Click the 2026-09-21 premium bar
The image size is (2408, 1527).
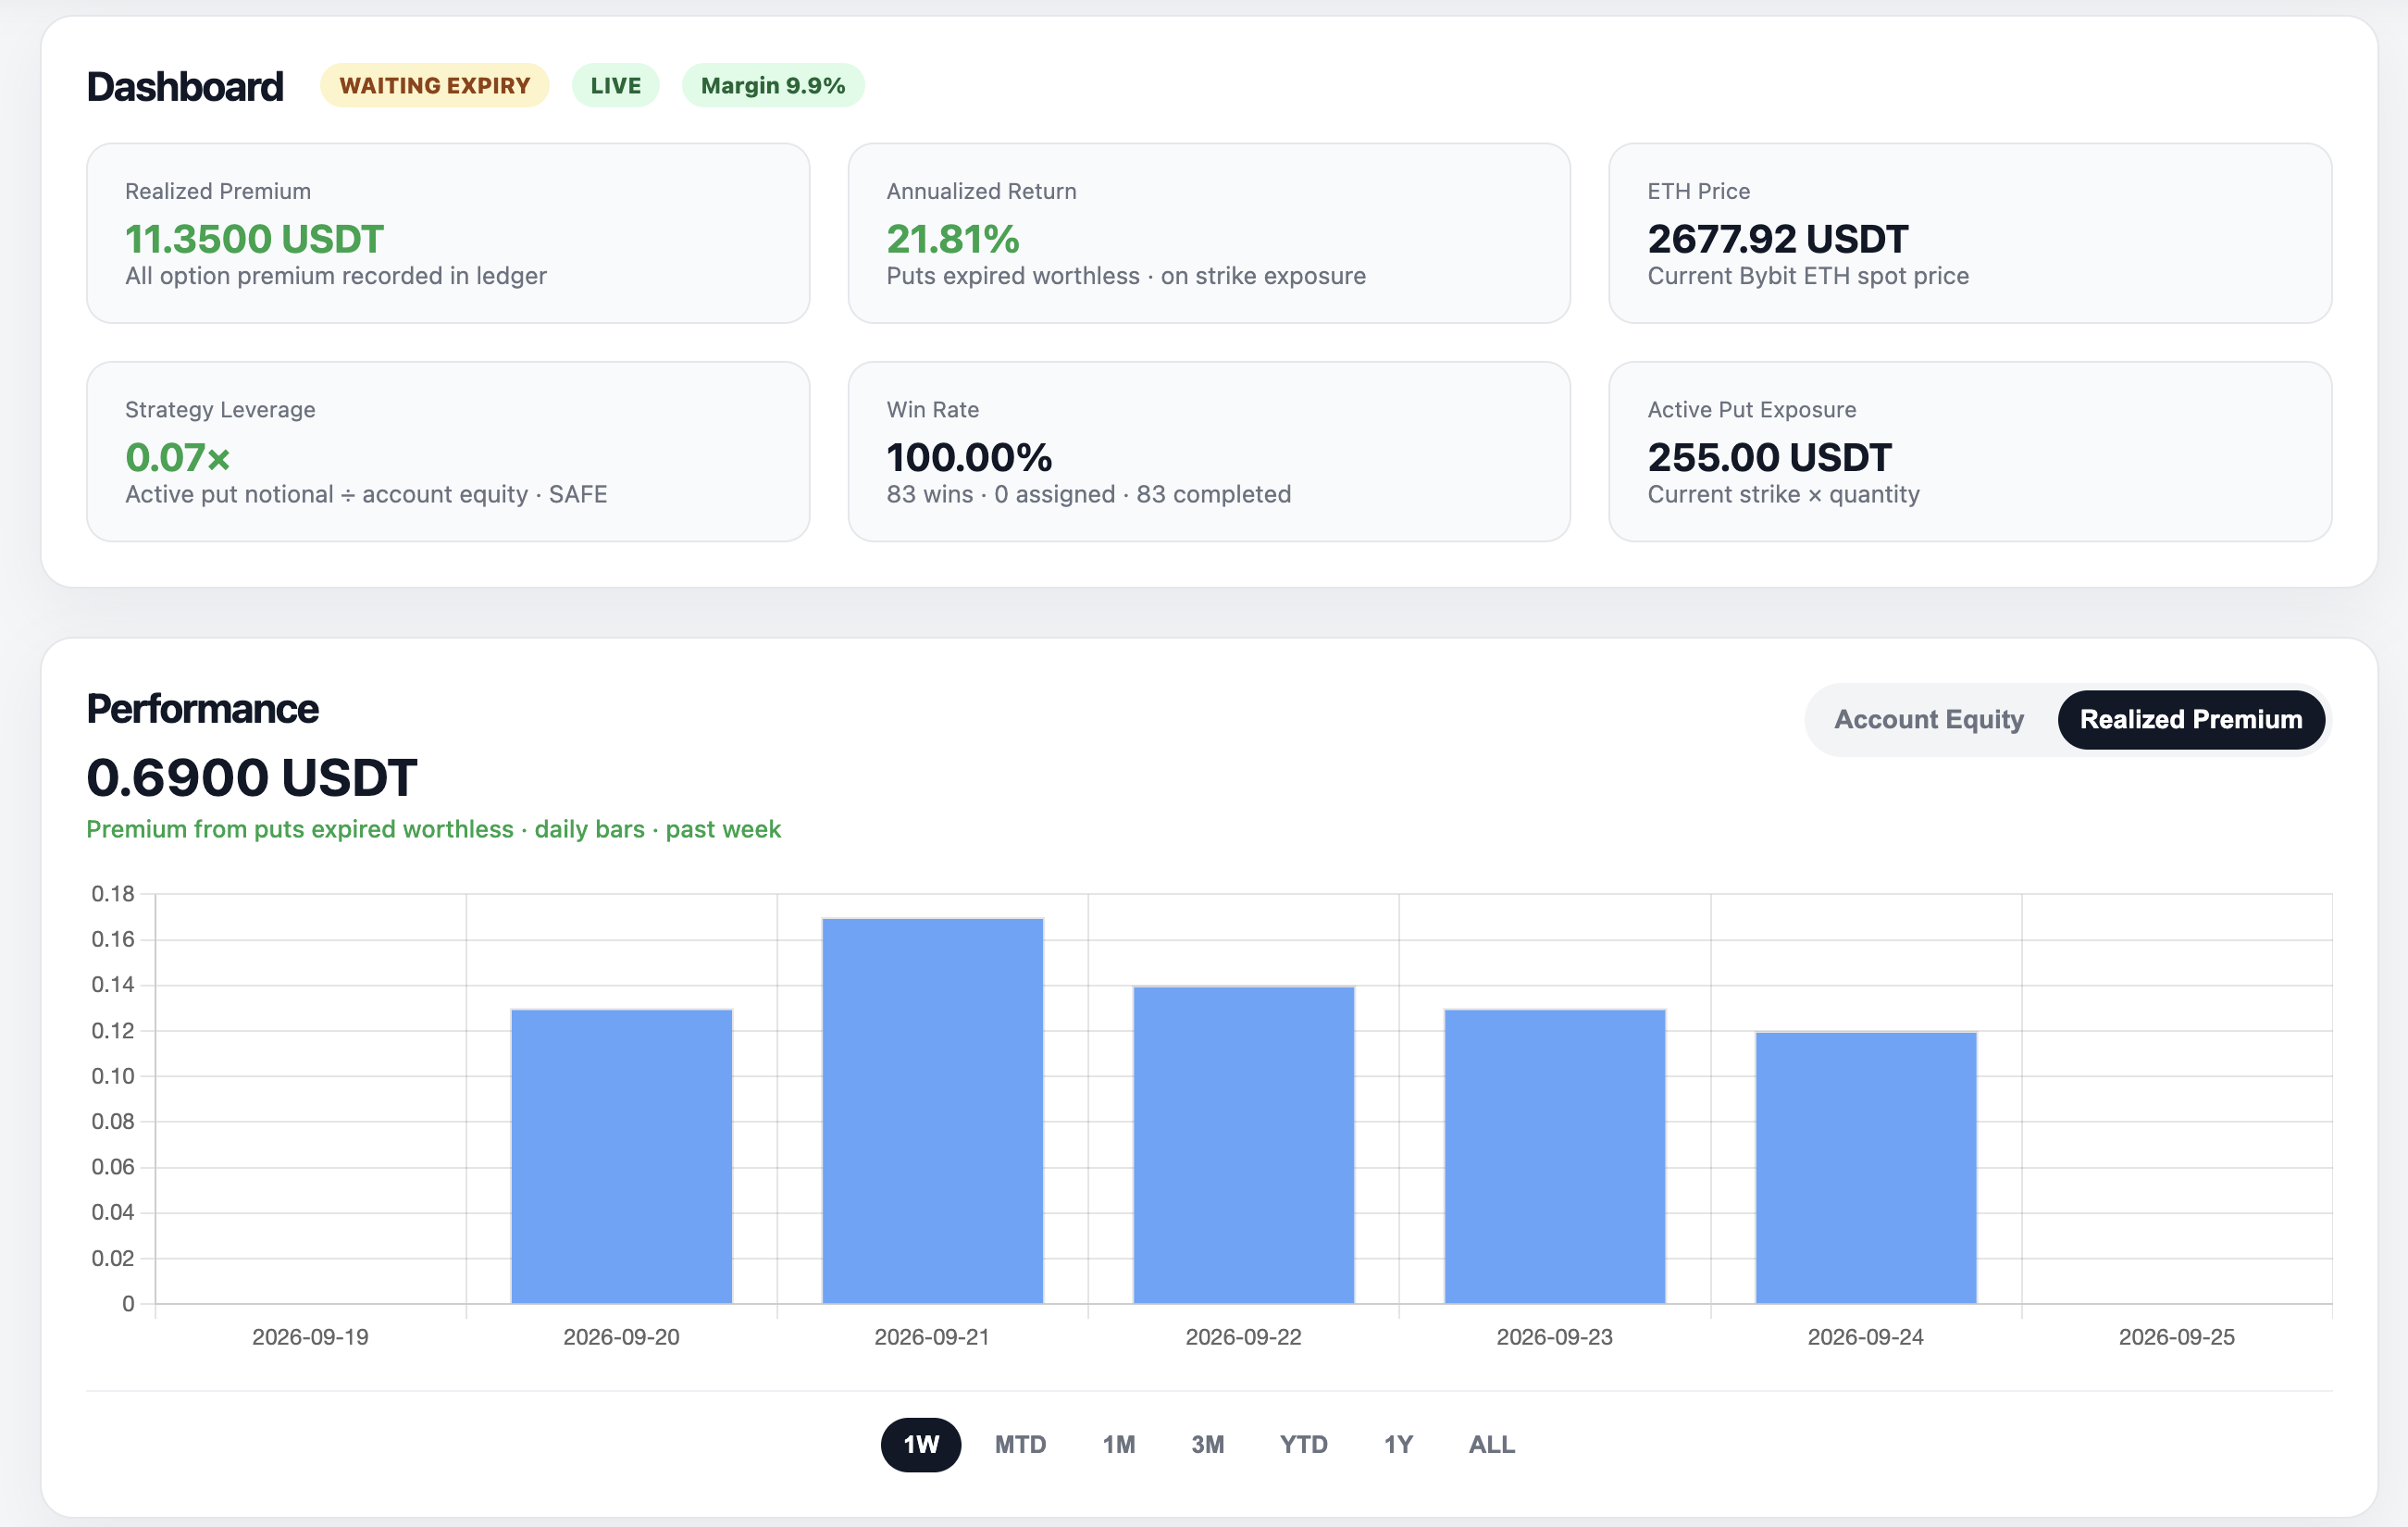click(932, 1110)
